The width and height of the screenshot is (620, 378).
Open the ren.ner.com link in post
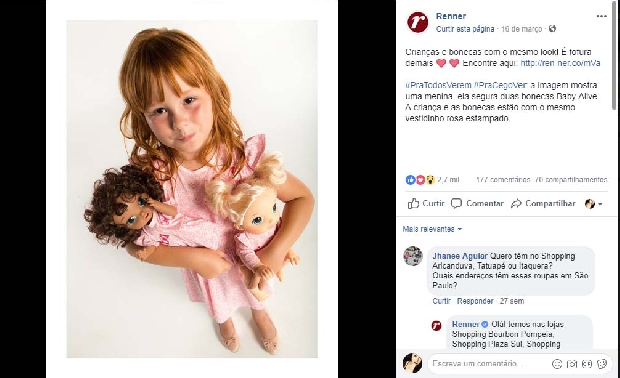560,63
